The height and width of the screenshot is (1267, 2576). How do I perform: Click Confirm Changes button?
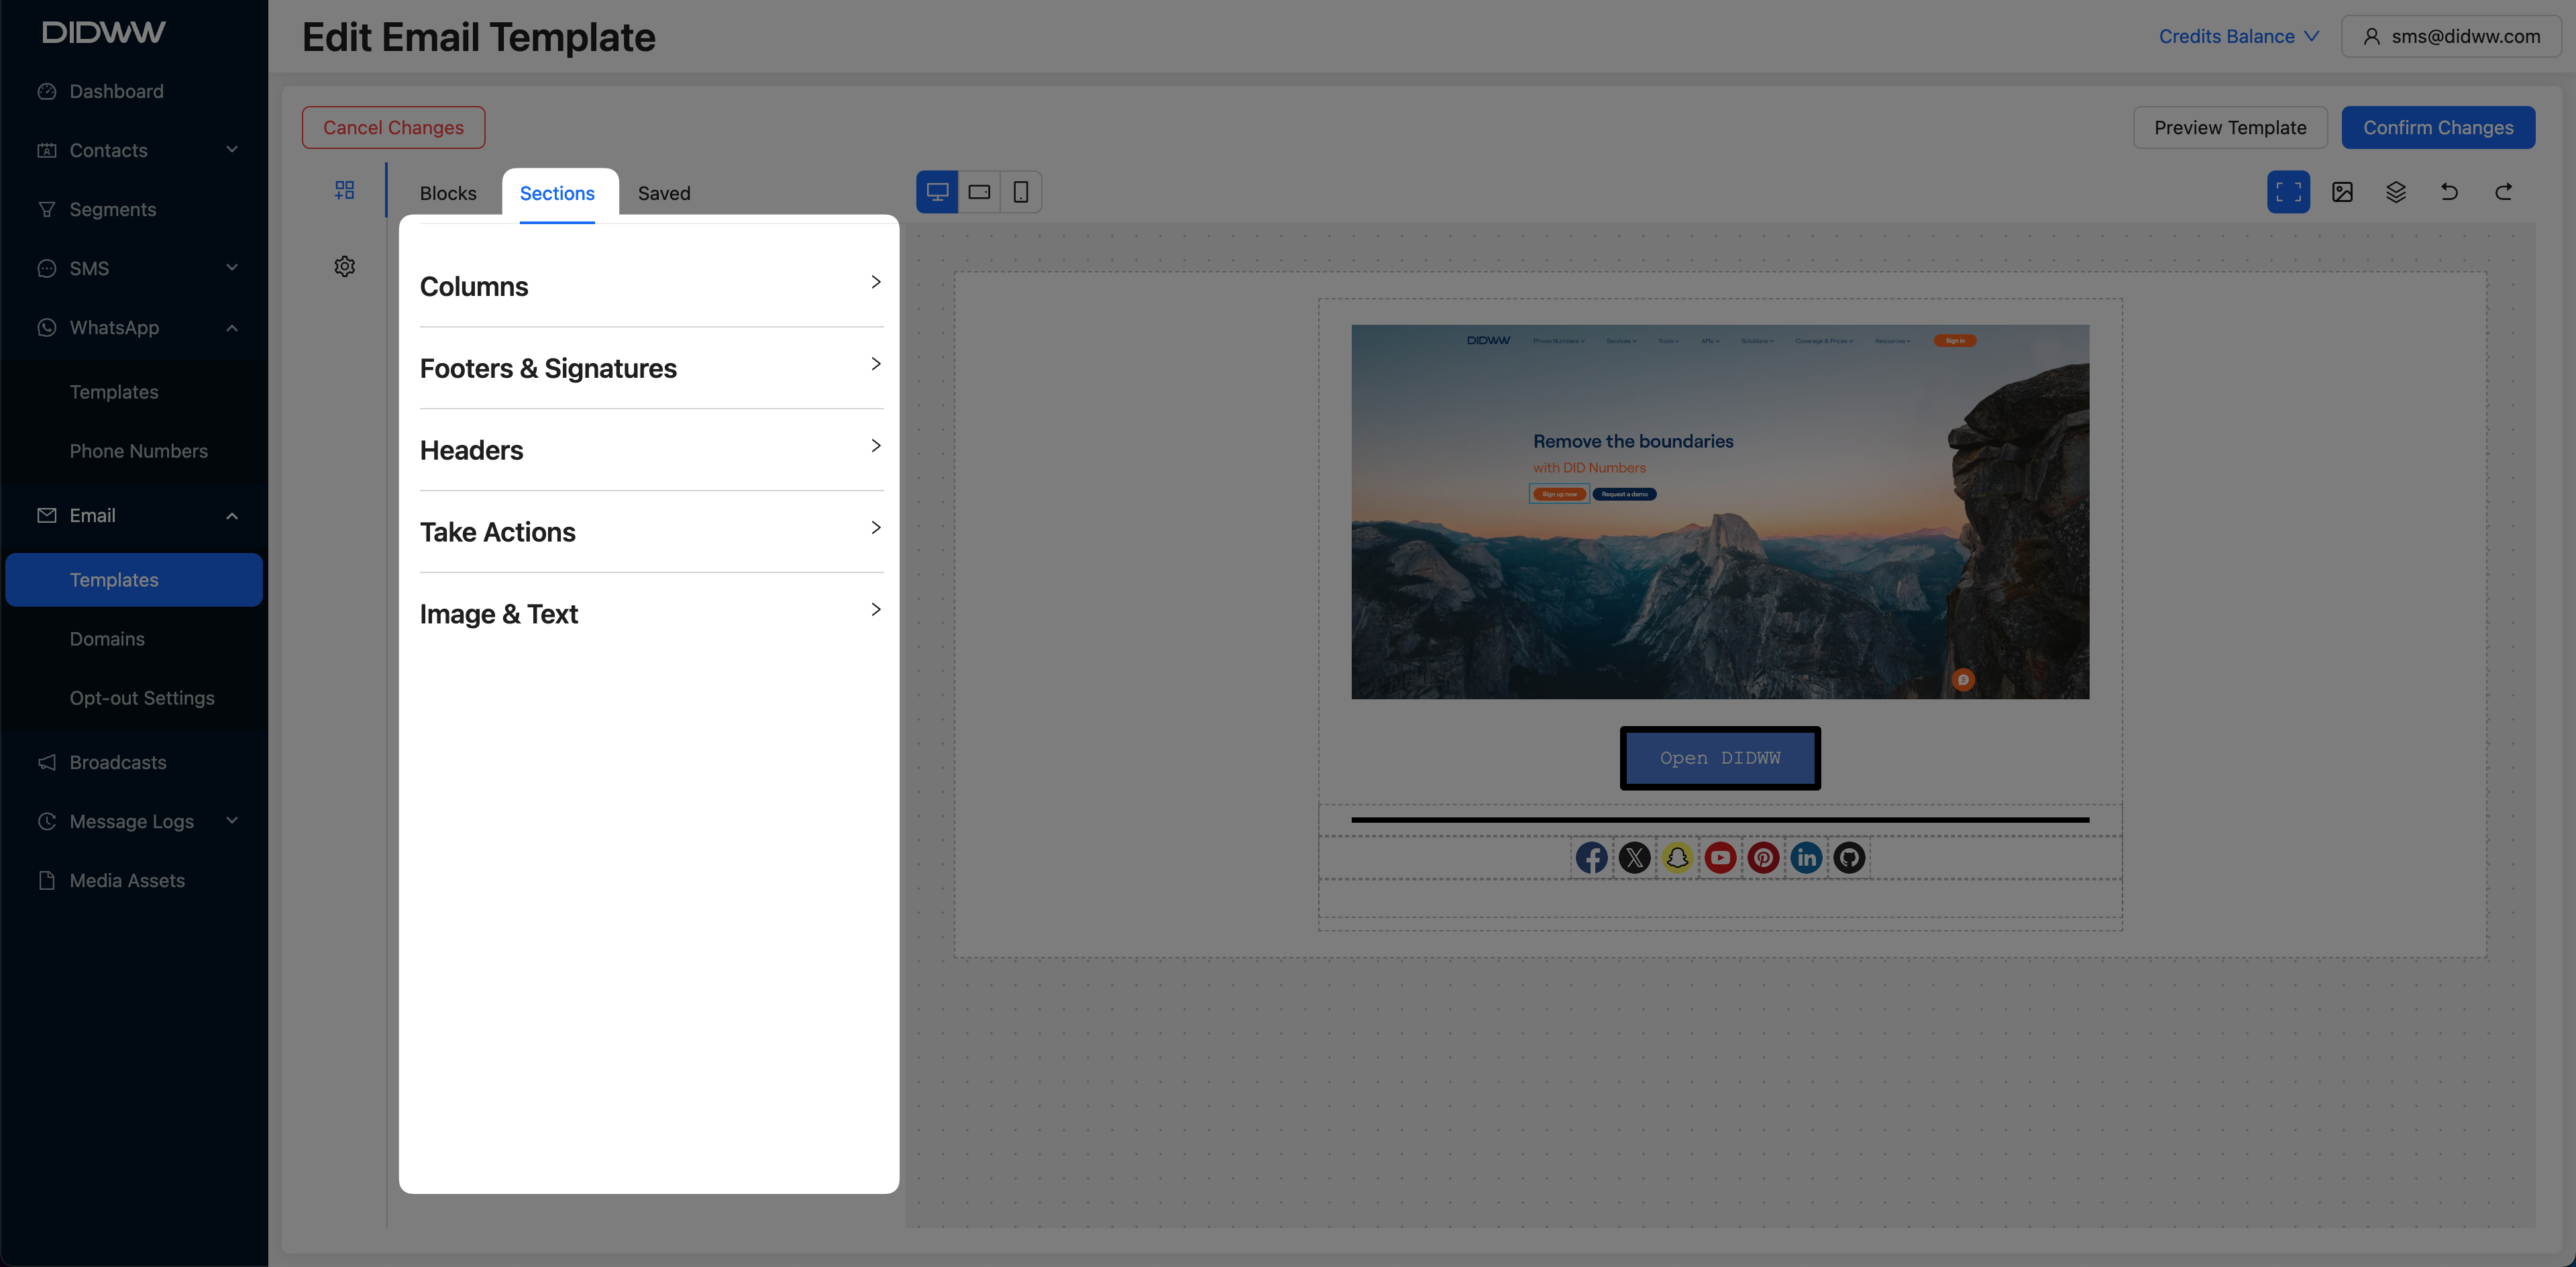click(2437, 128)
